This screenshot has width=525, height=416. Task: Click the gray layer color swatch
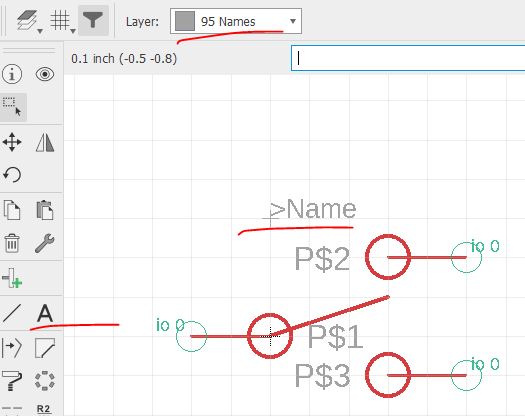pyautogui.click(x=185, y=21)
